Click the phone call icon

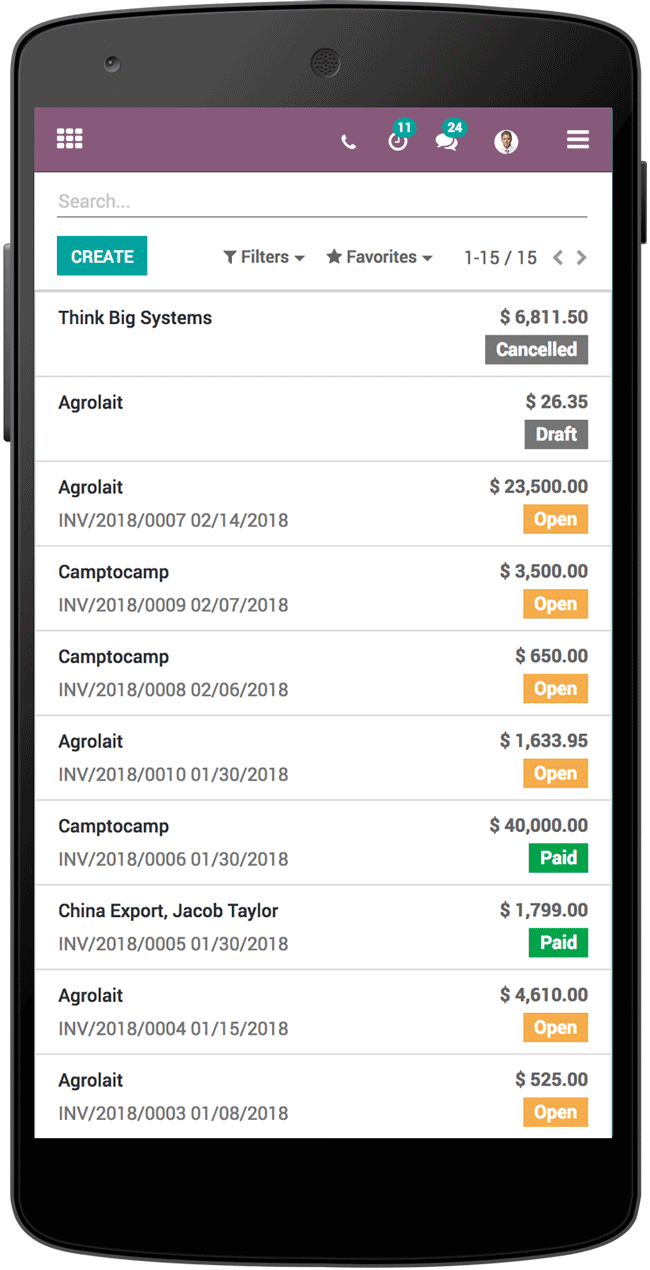click(x=348, y=142)
